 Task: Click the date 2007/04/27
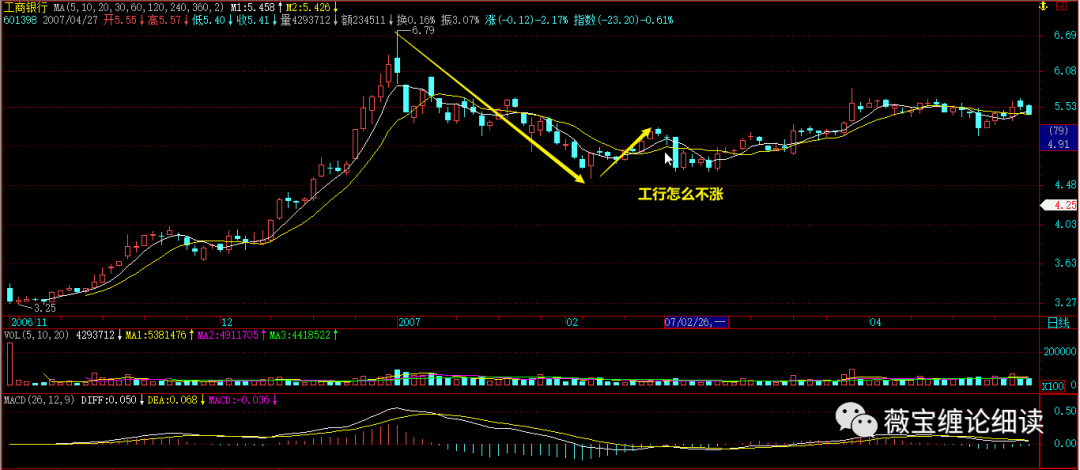click(x=71, y=21)
